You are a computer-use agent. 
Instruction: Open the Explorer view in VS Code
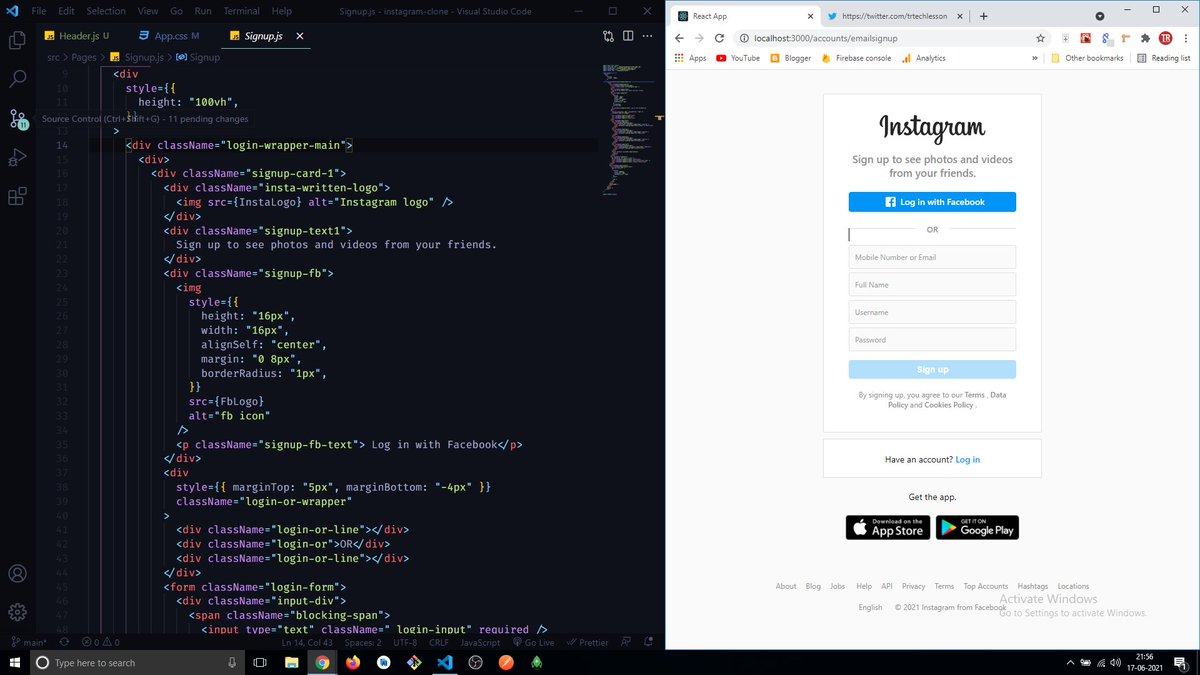coord(17,41)
